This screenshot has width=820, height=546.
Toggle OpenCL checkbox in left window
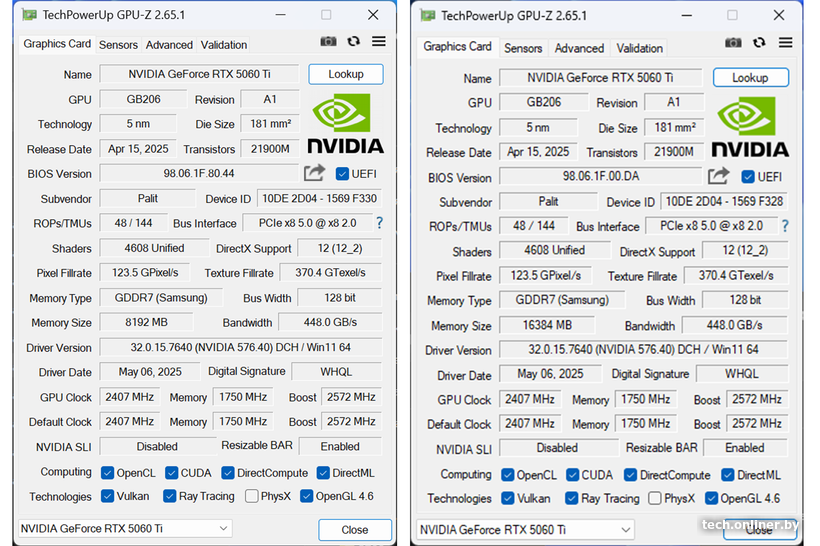(x=107, y=473)
